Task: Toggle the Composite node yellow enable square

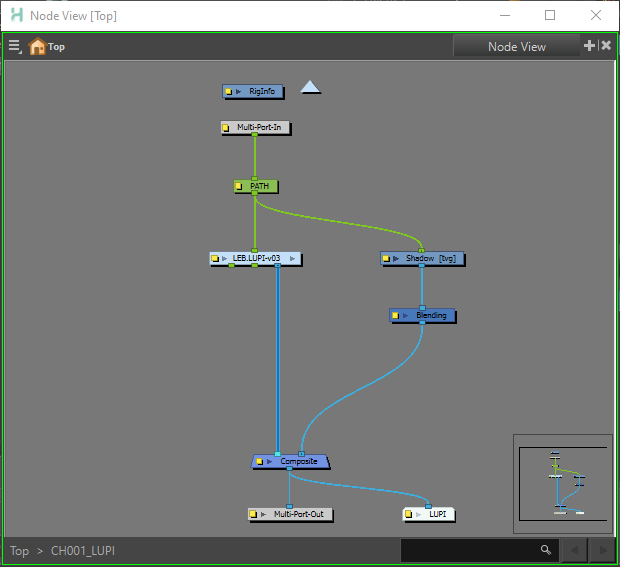Action: [x=260, y=462]
